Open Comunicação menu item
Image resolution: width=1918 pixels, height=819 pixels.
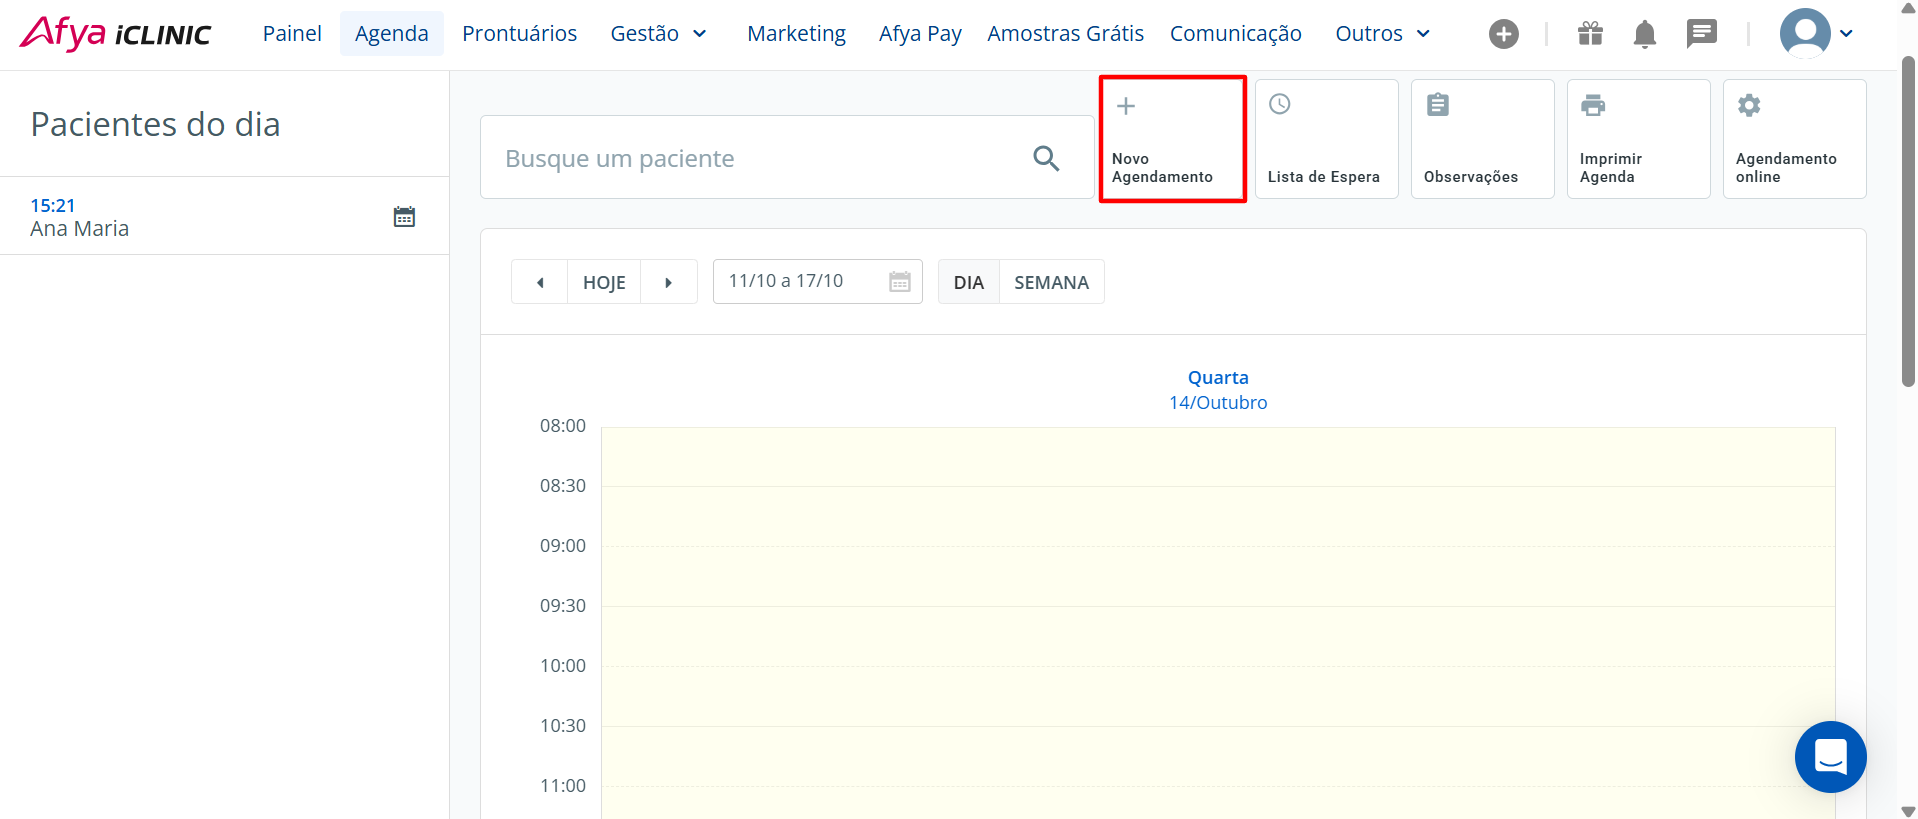coord(1236,34)
